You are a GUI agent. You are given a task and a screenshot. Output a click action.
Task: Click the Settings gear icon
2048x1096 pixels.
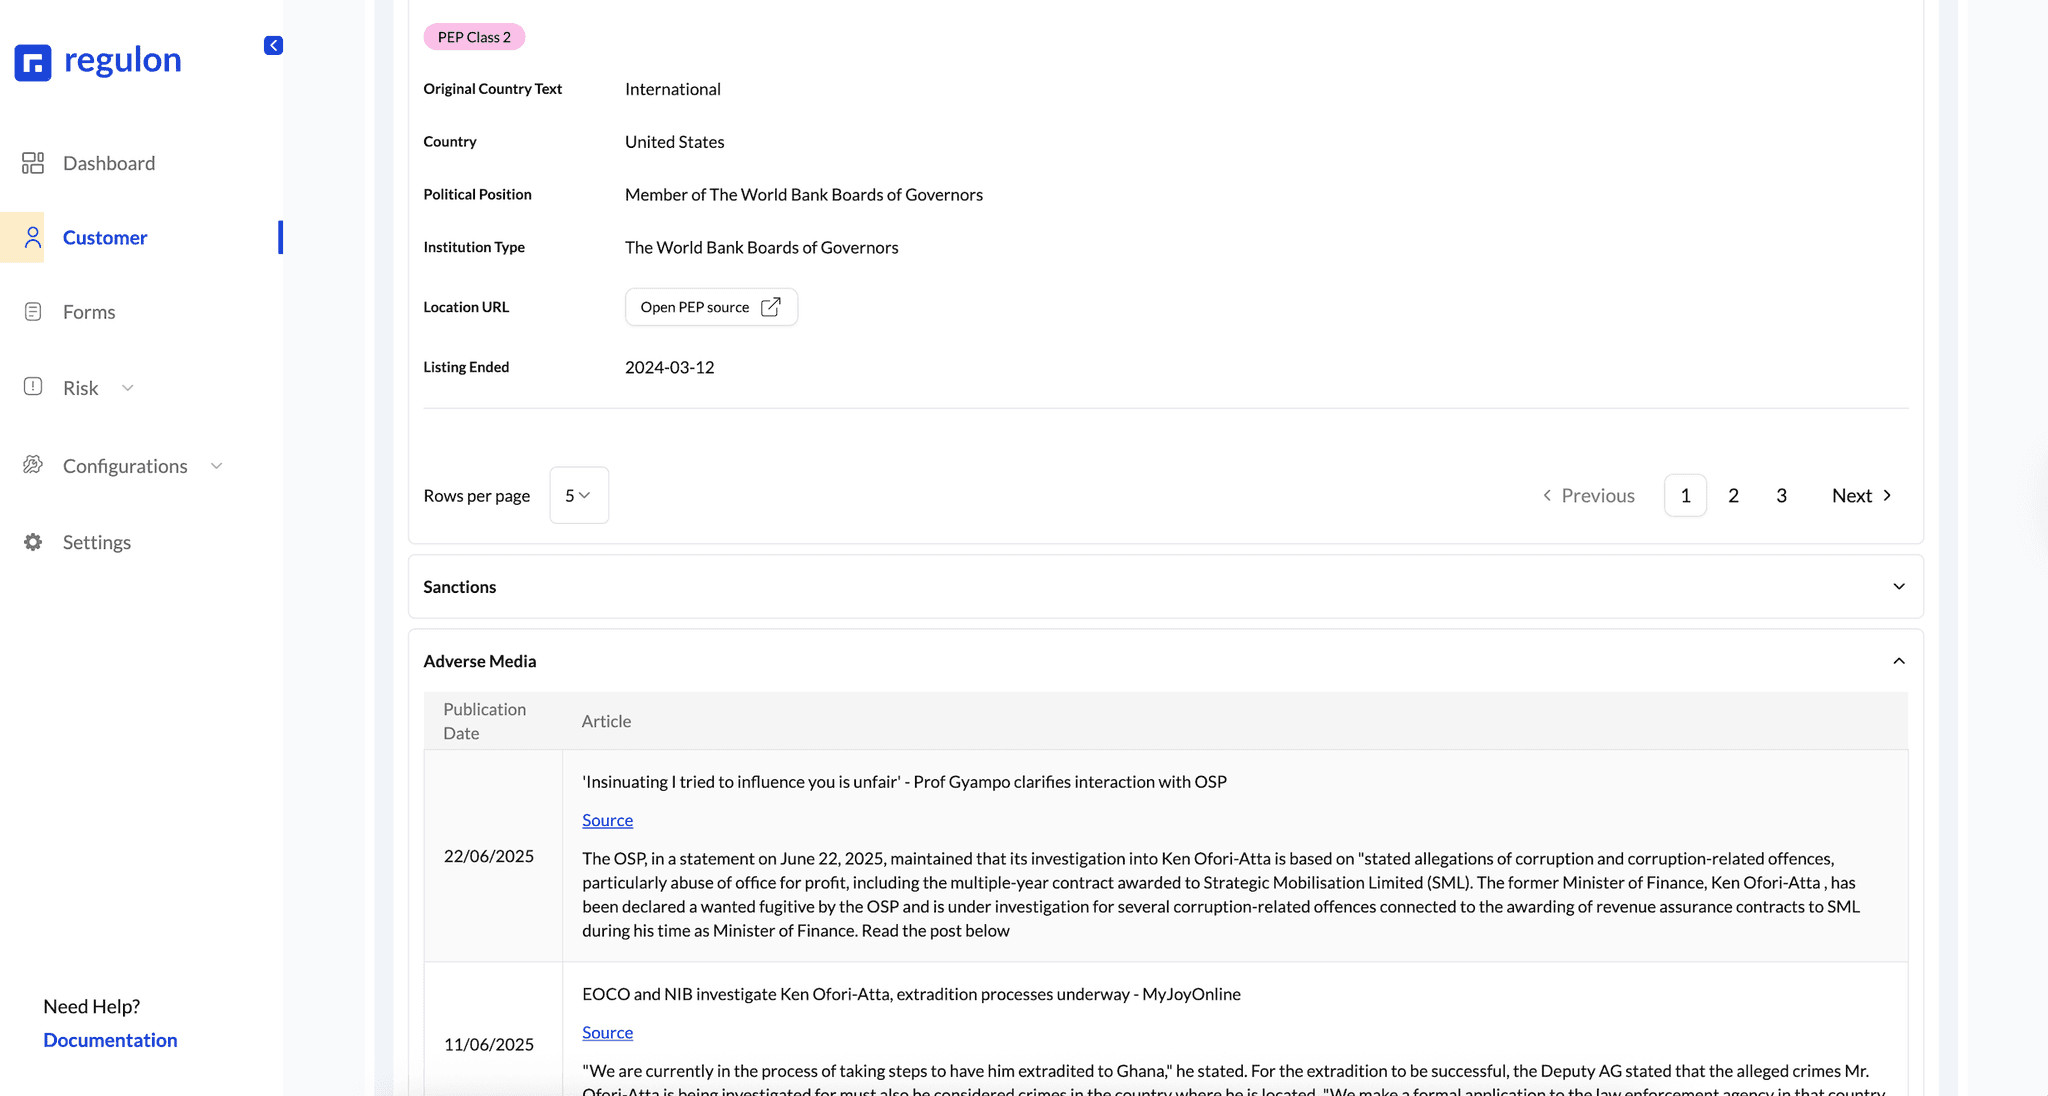tap(33, 542)
